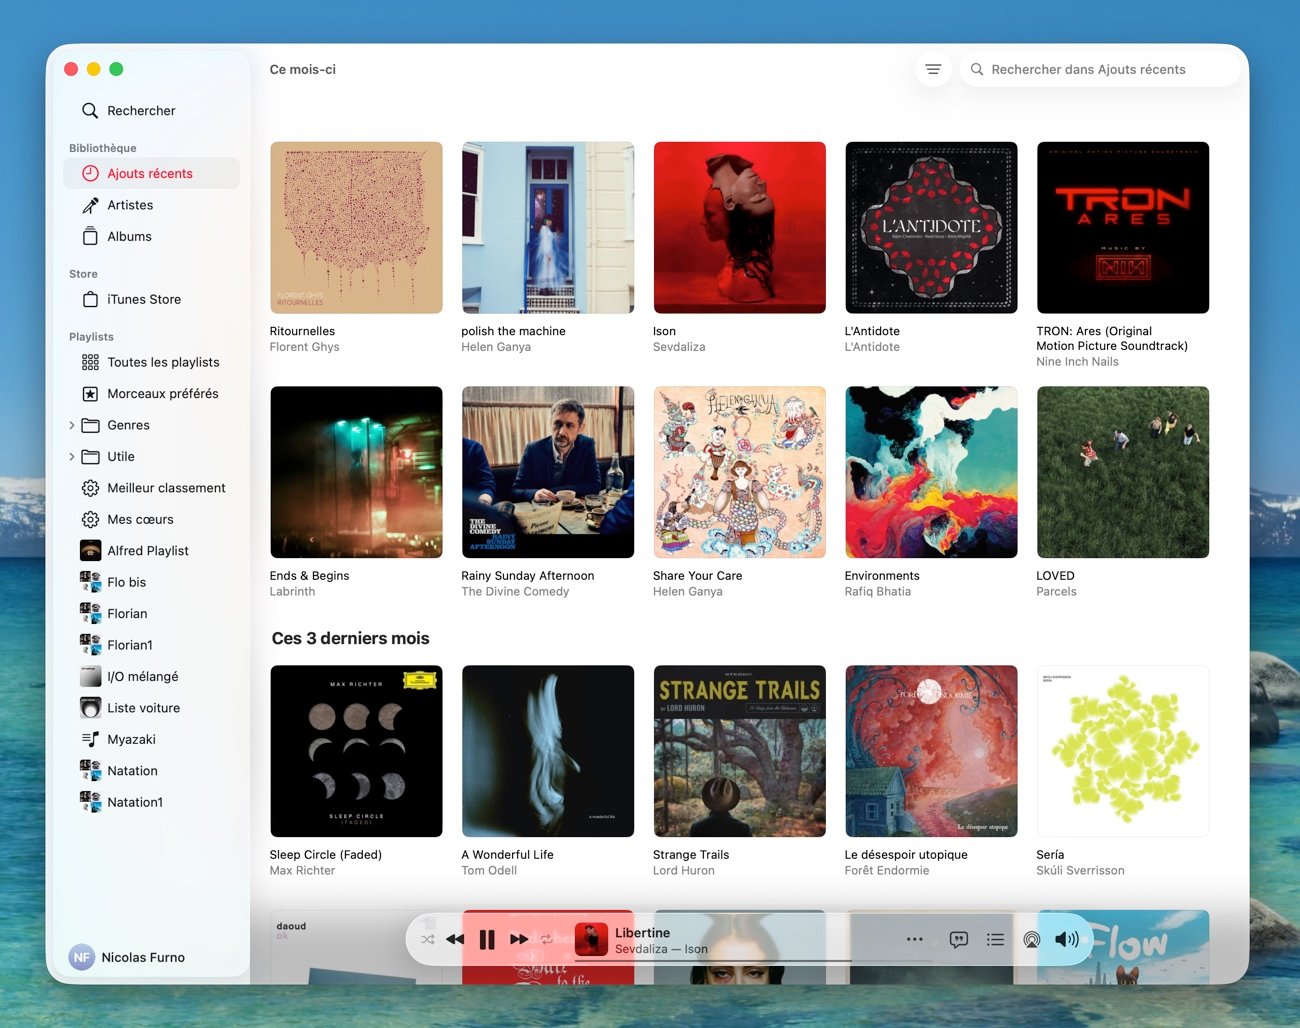The height and width of the screenshot is (1028, 1300).
Task: Go to the Albums library section
Action: point(129,237)
